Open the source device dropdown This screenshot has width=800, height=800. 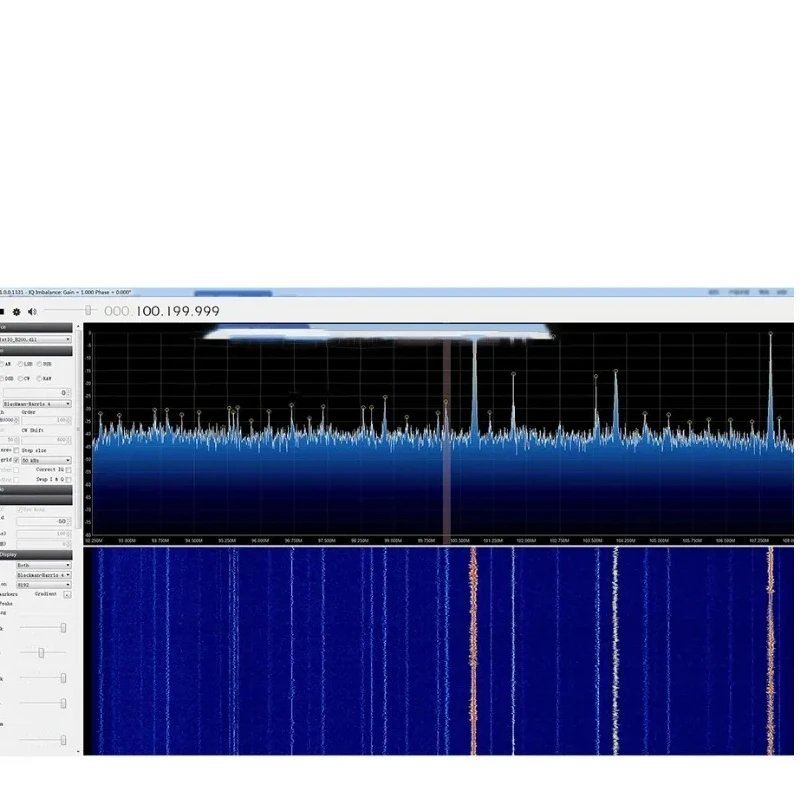pyautogui.click(x=36, y=339)
